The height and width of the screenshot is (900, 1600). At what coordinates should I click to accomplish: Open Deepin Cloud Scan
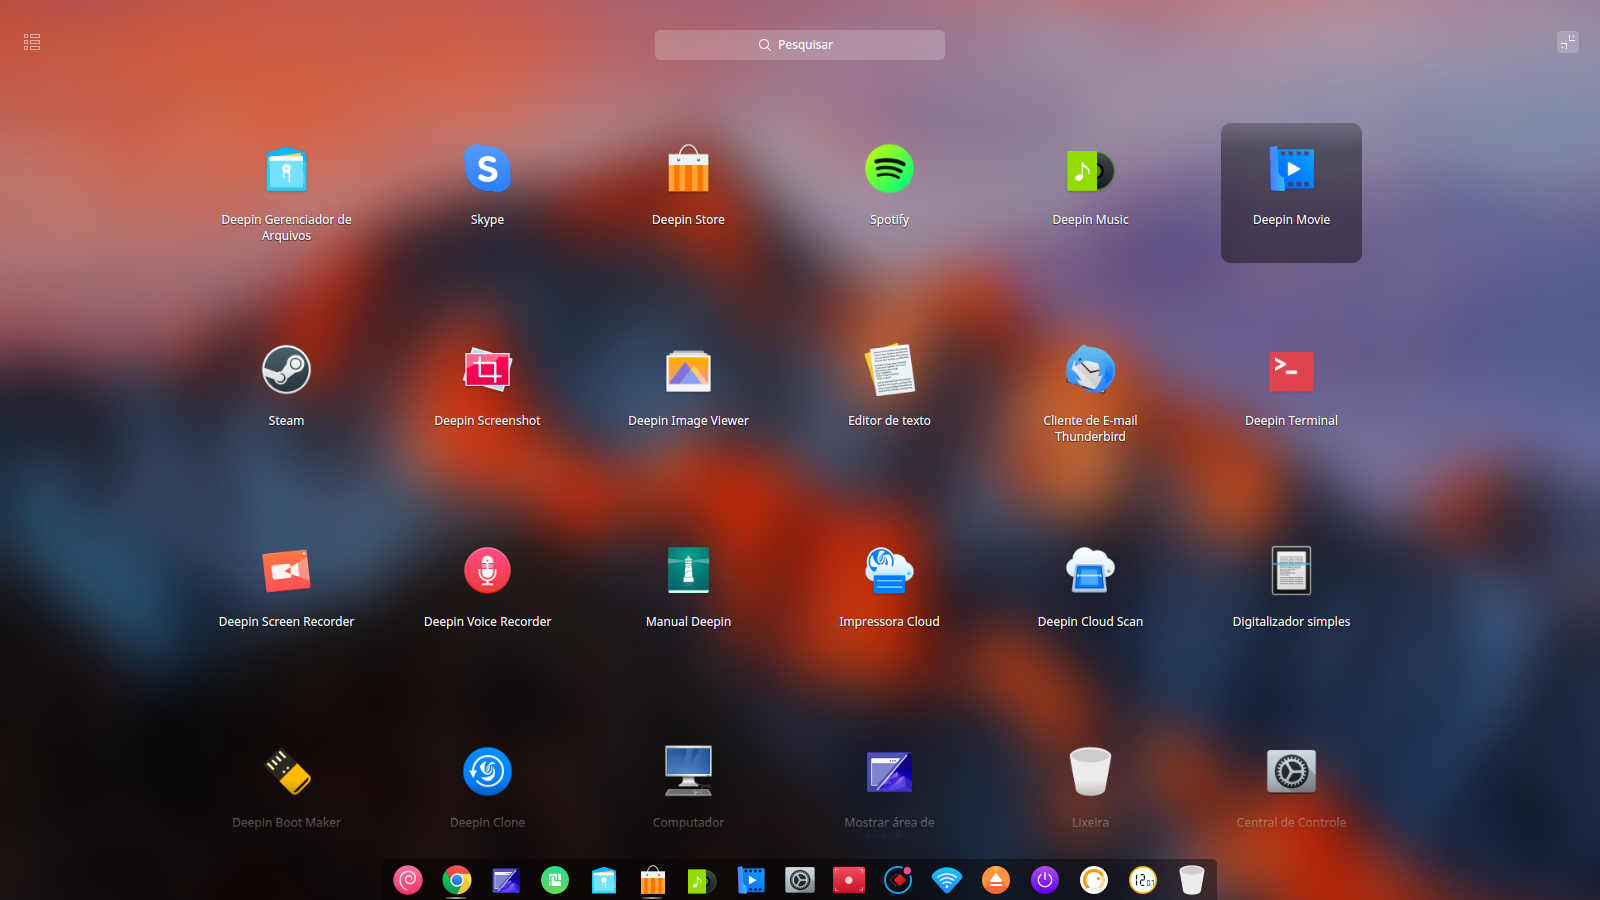pyautogui.click(x=1090, y=571)
